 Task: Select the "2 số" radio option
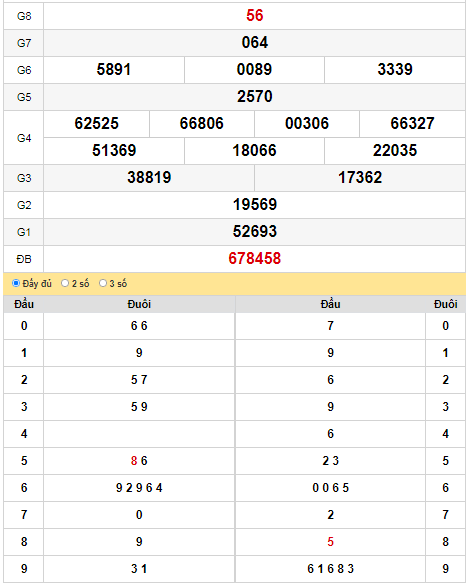click(x=65, y=283)
